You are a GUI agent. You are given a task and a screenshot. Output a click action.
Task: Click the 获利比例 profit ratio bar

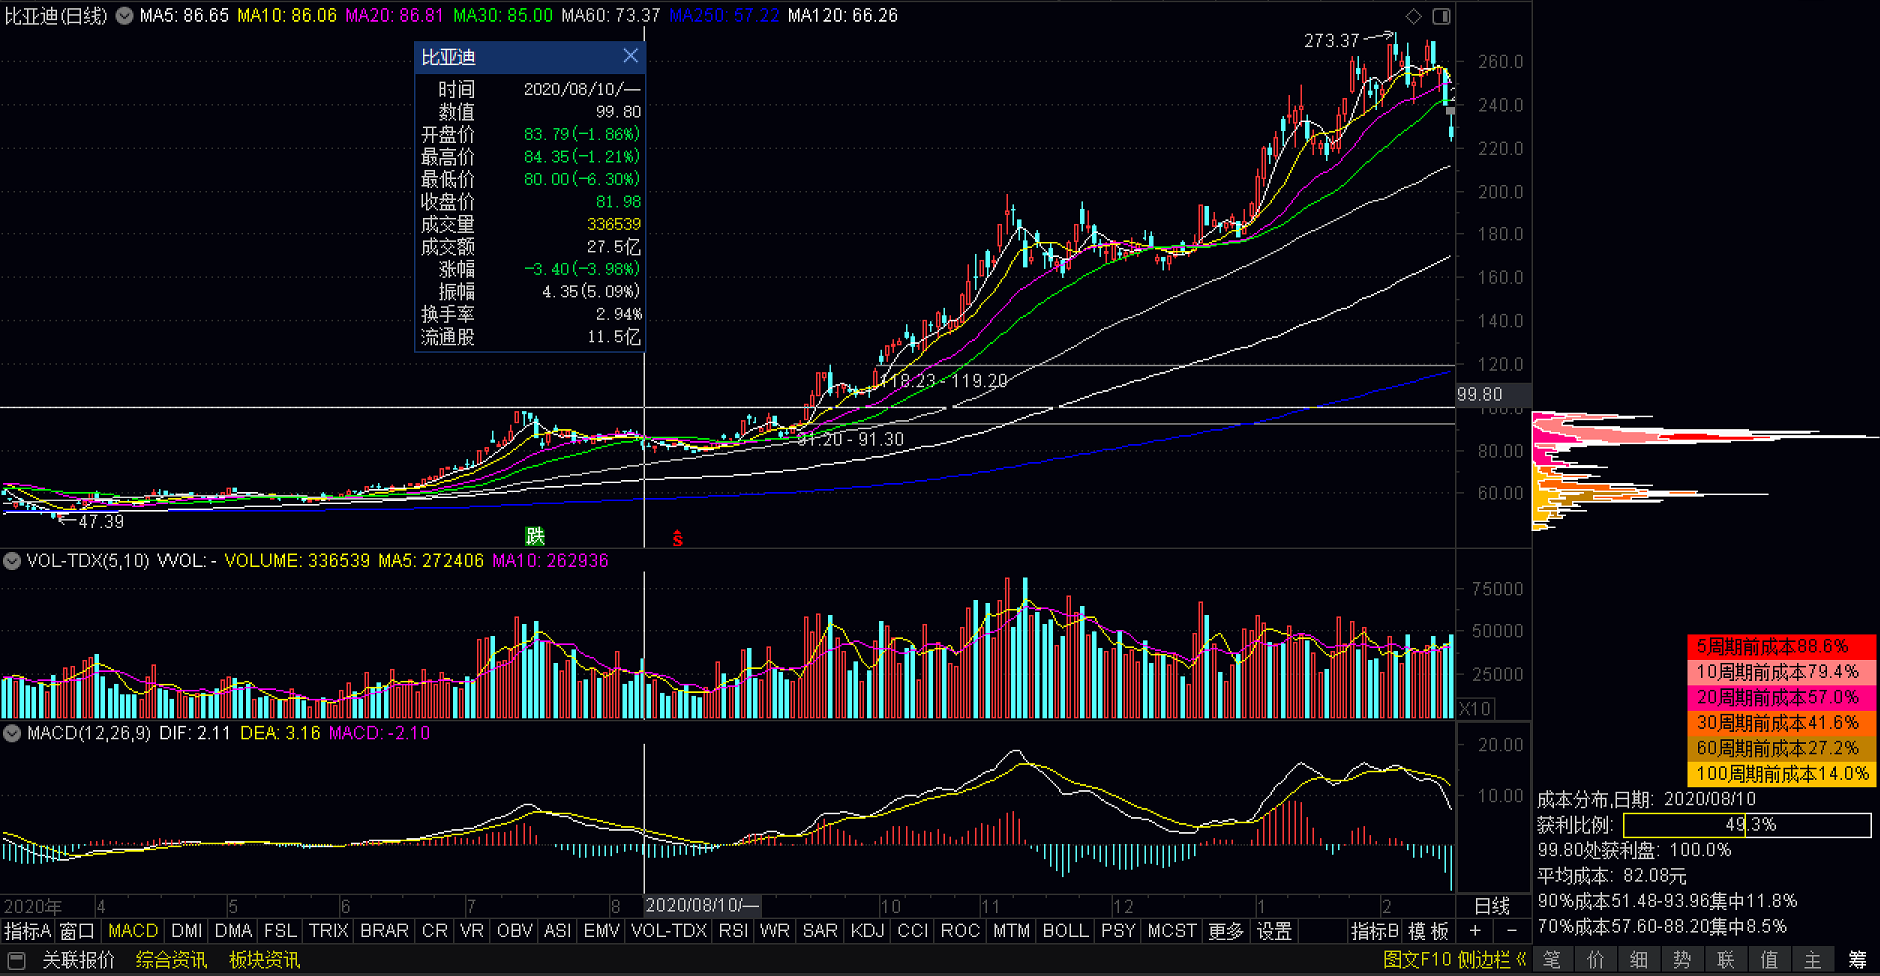1746,825
